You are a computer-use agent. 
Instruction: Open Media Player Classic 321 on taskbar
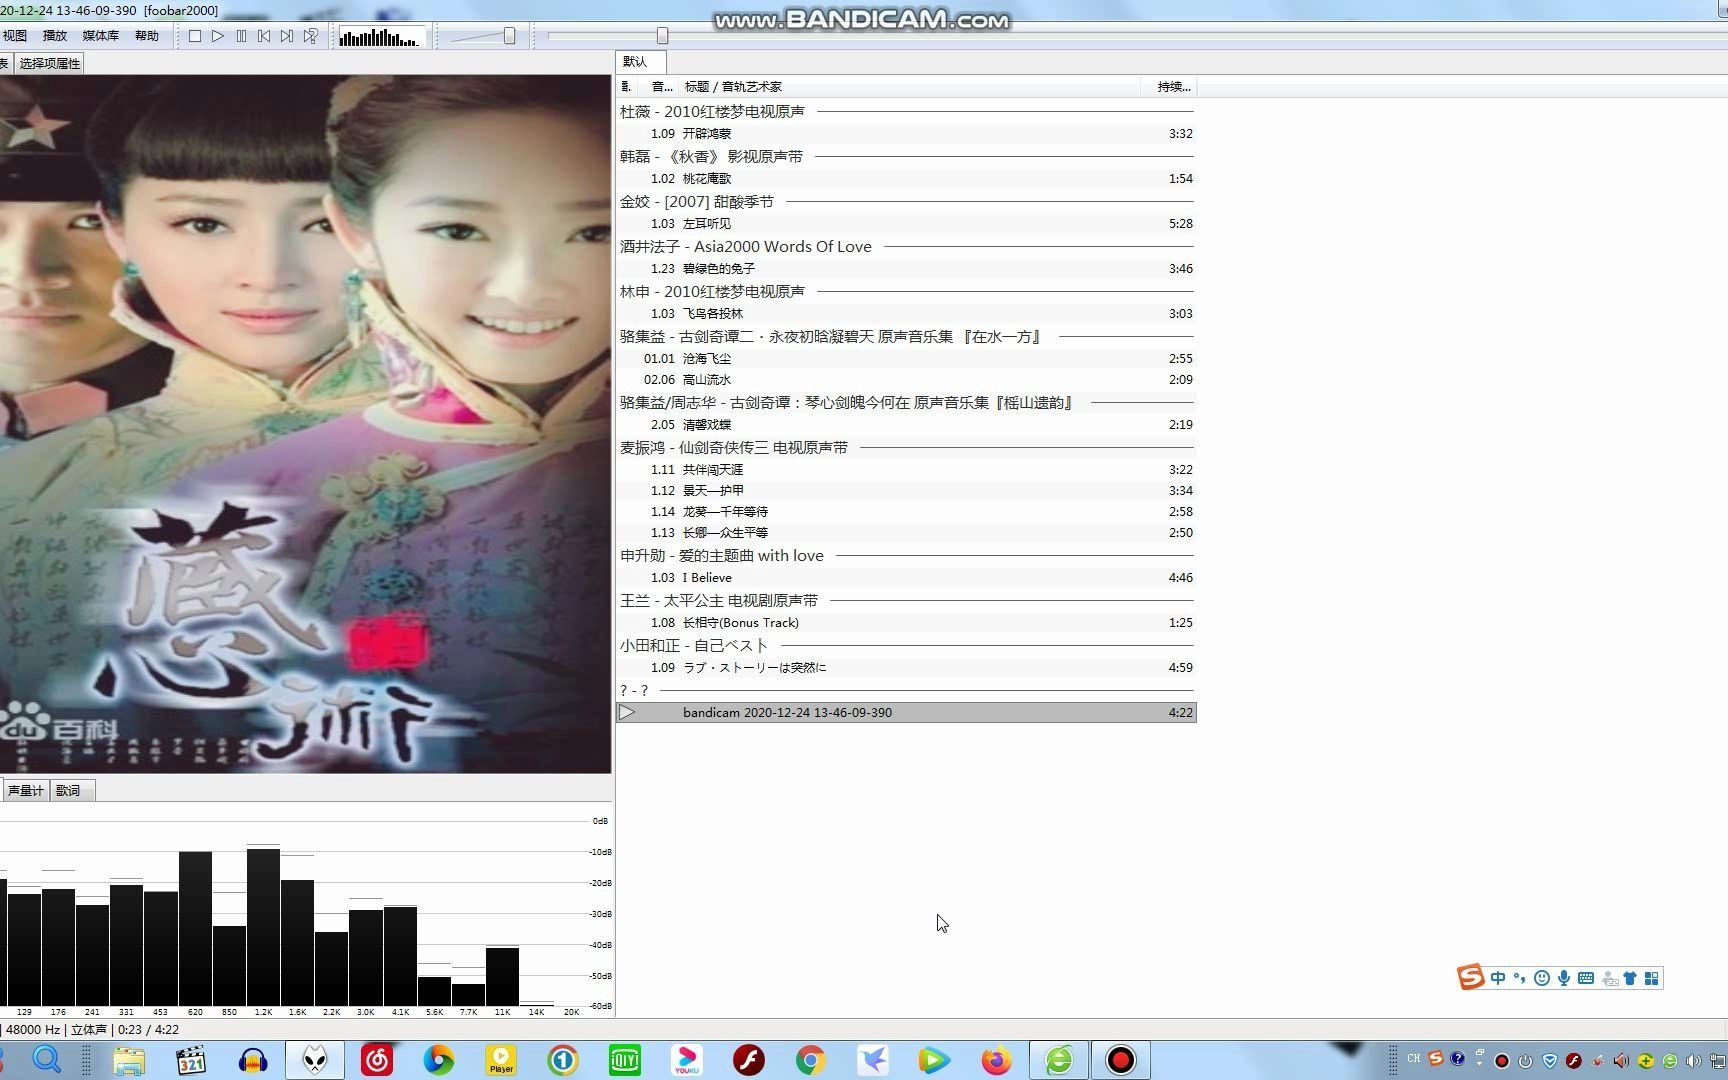click(190, 1060)
